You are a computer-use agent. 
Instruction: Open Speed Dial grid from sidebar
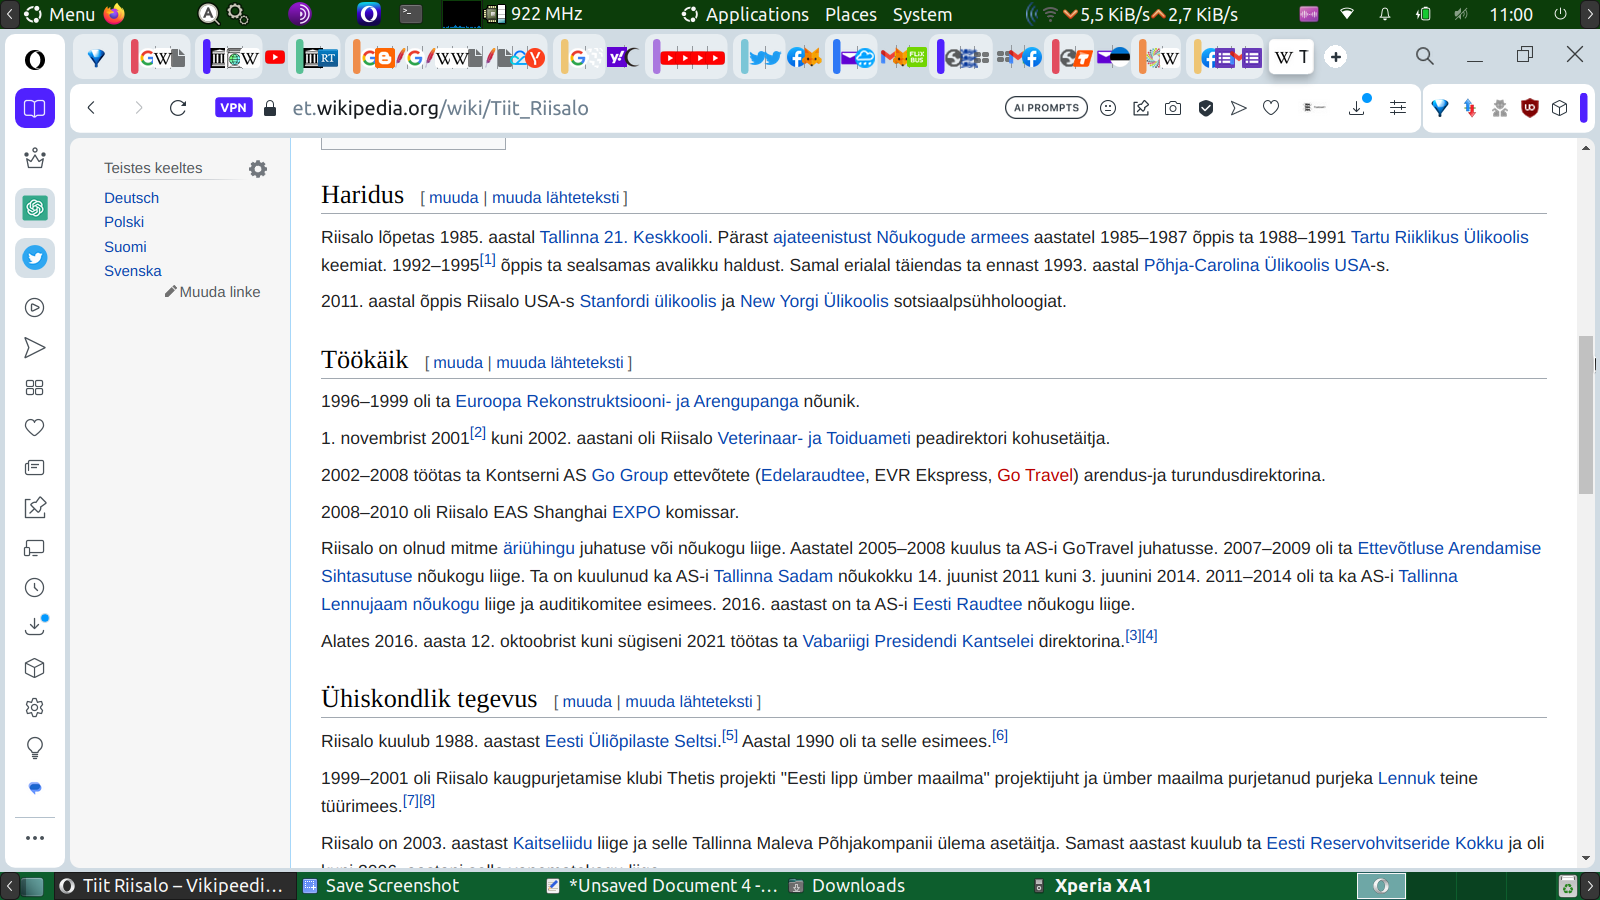[35, 388]
